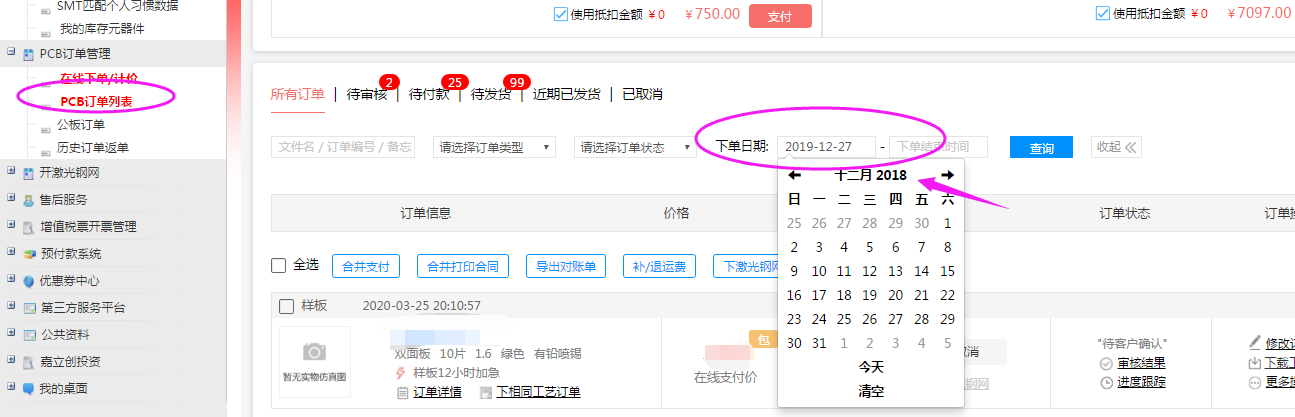Go to previous month in calendar

[795, 175]
